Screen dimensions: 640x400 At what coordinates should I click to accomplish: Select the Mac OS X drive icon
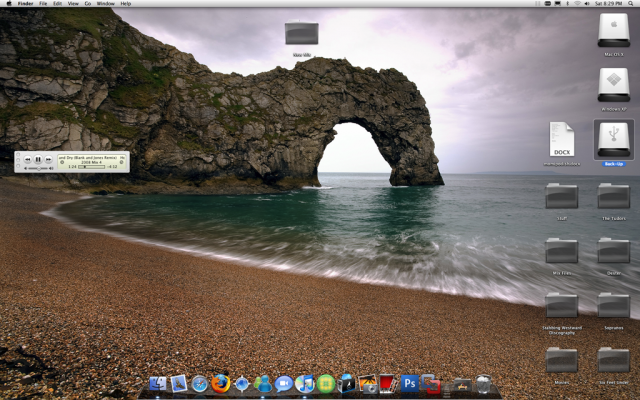tap(613, 31)
